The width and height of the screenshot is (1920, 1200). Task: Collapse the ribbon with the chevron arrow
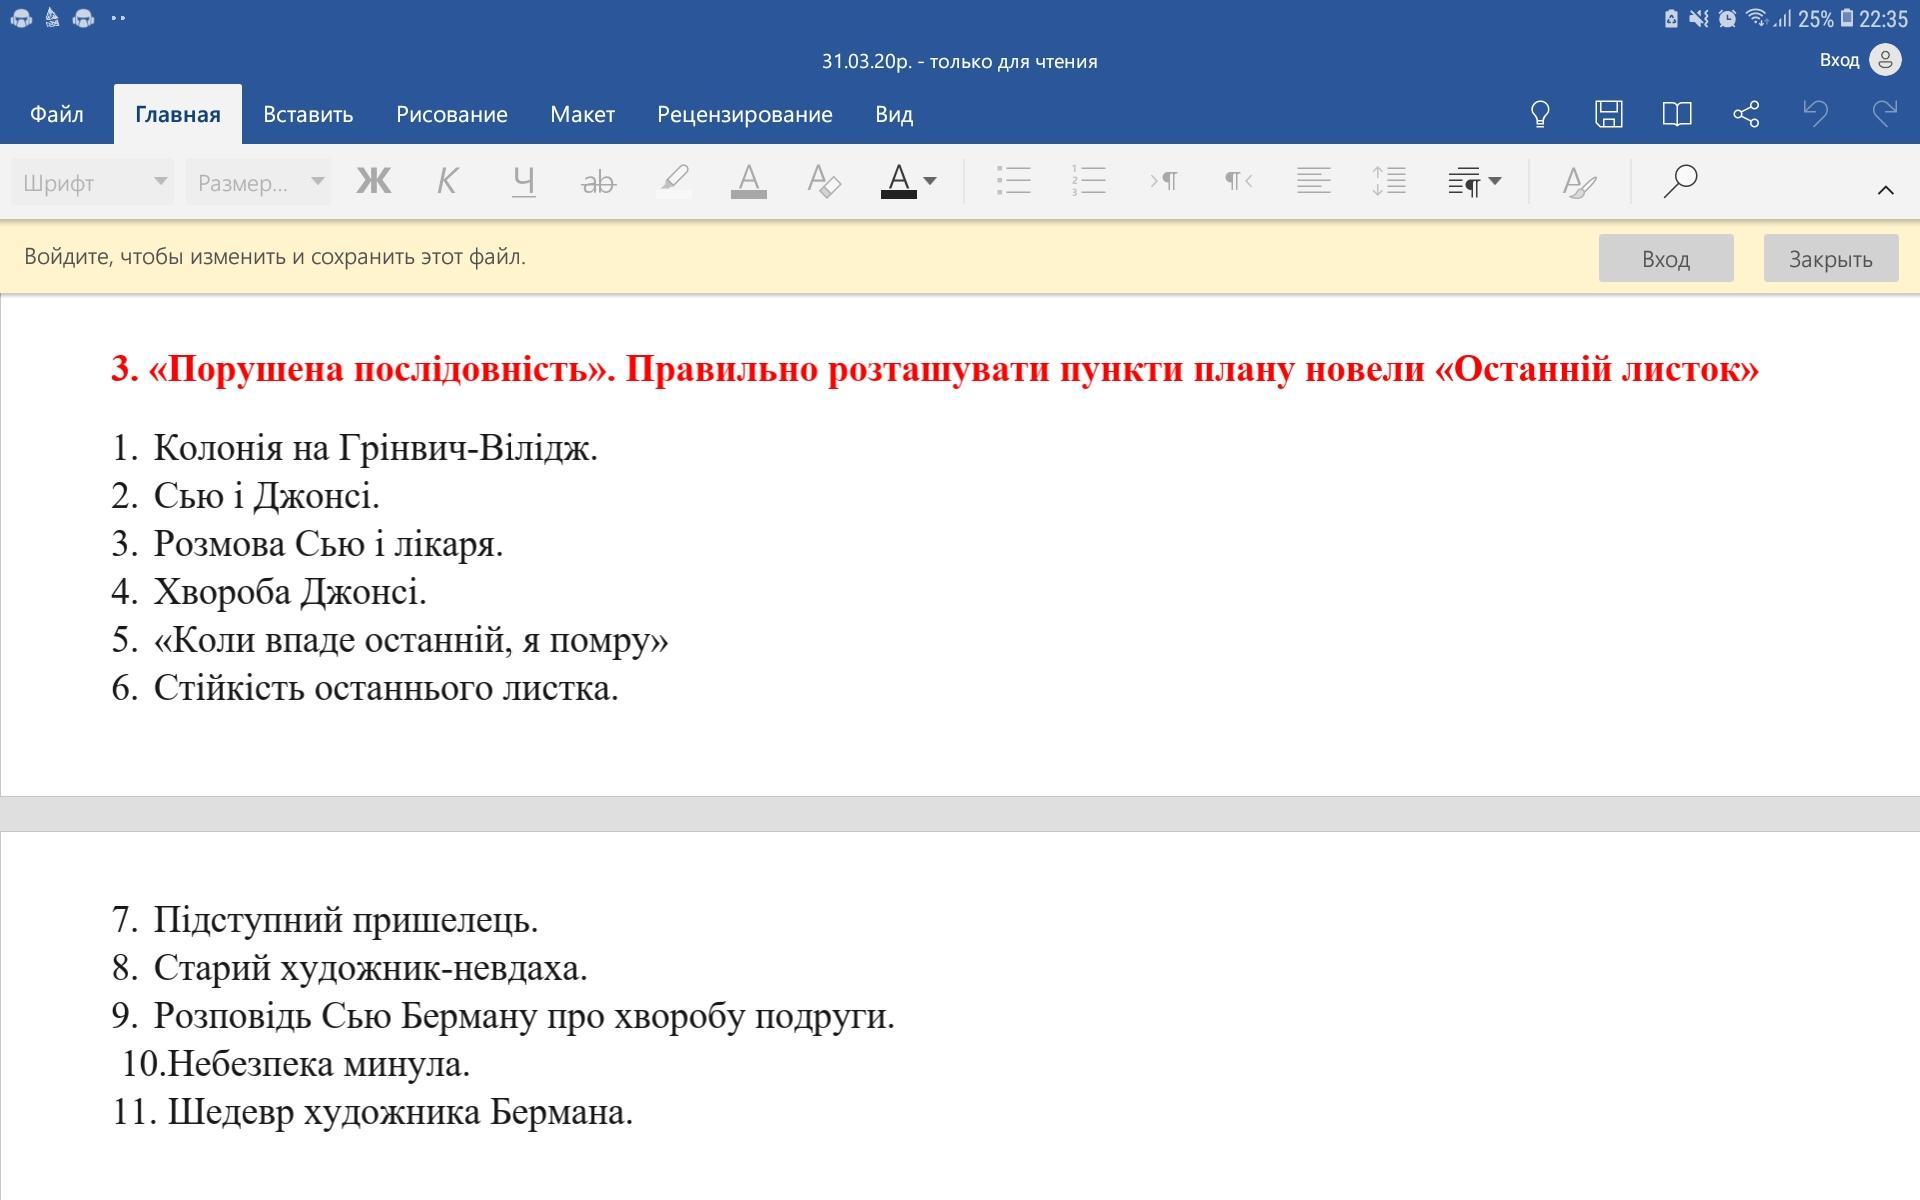1885,189
